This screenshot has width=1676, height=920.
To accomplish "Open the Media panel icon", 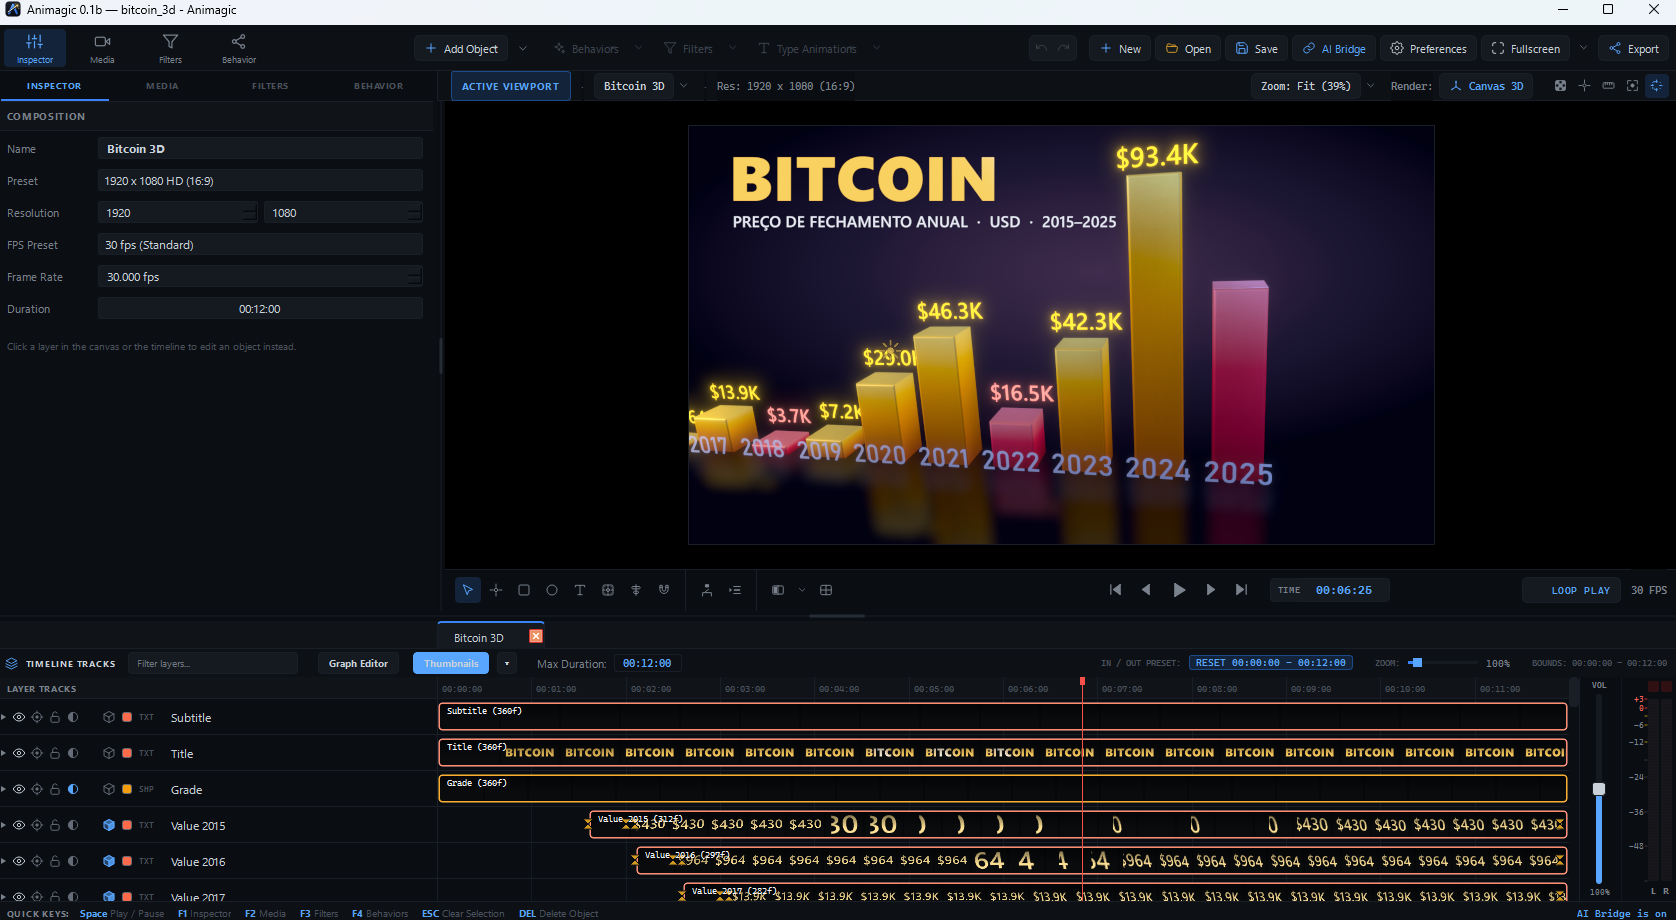I will [x=102, y=48].
